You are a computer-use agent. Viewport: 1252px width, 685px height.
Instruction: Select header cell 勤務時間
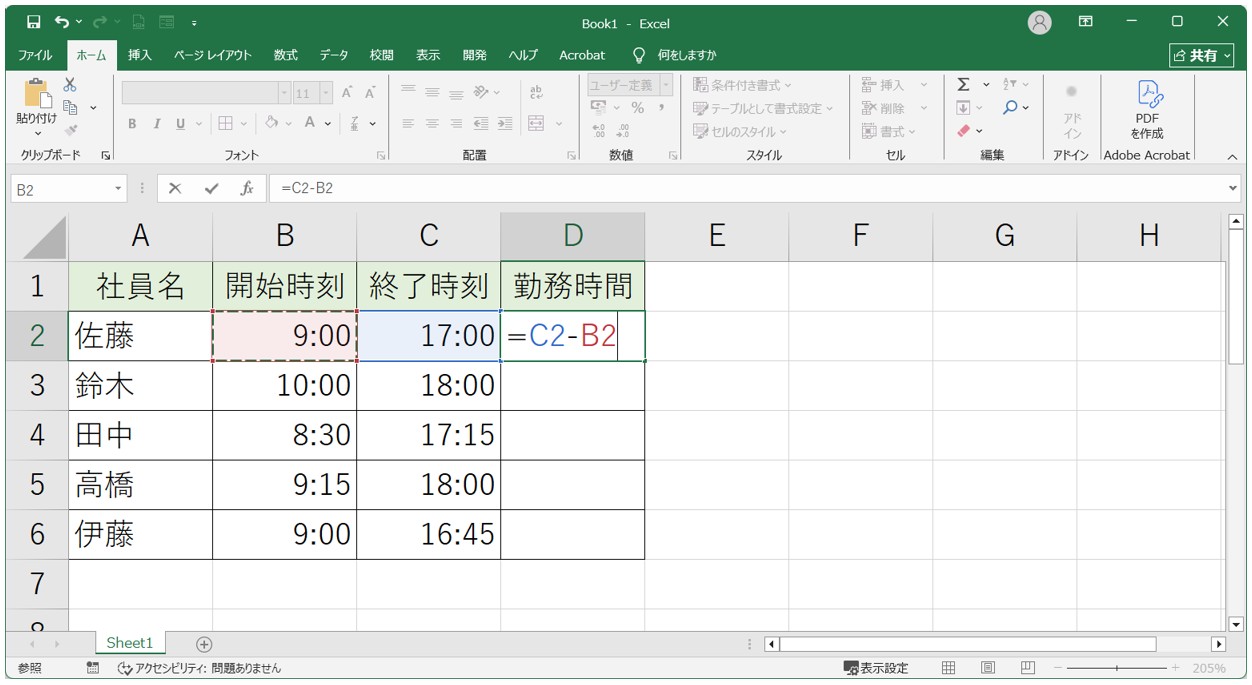click(x=573, y=286)
